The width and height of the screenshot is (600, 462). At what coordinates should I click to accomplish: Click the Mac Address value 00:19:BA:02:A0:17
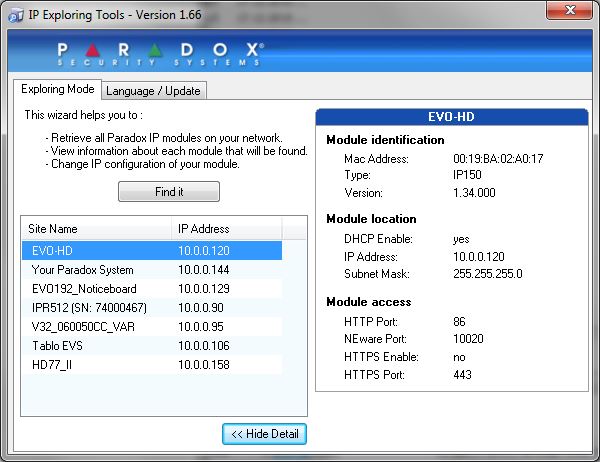point(498,159)
